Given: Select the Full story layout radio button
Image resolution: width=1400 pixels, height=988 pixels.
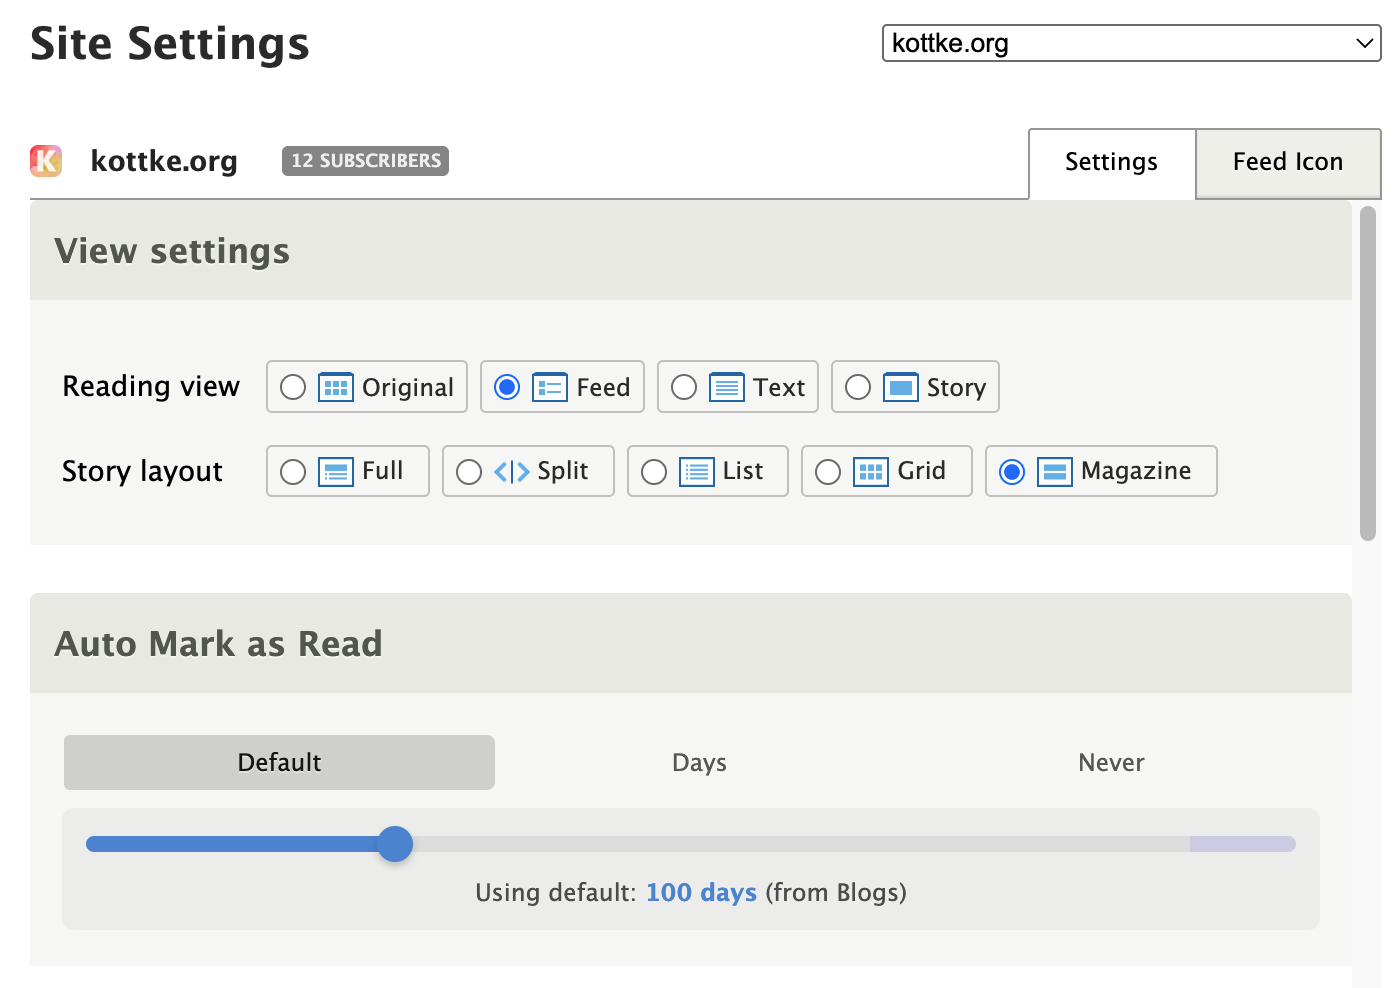Looking at the screenshot, I should coord(293,472).
